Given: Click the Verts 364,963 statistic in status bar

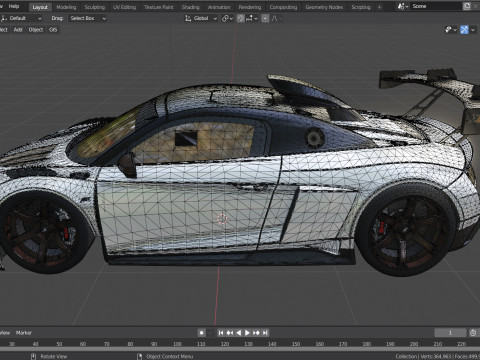Looking at the screenshot, I should (436, 356).
